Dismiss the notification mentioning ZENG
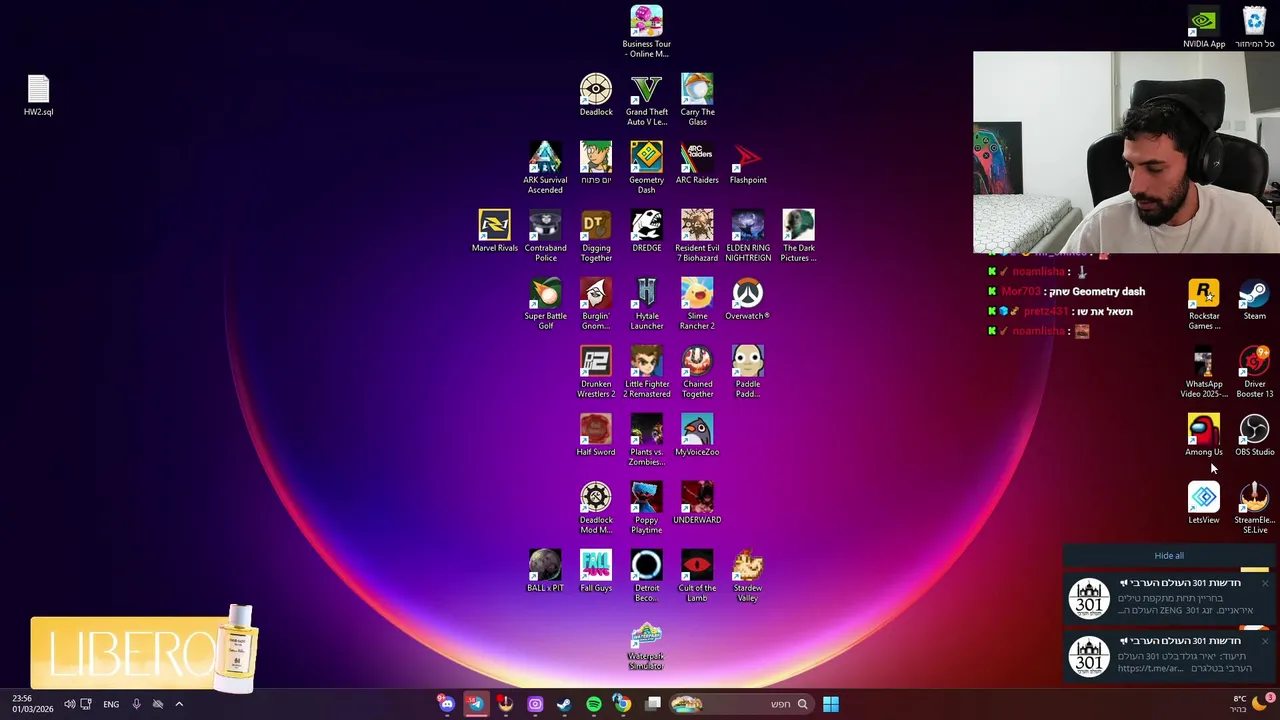This screenshot has height=720, width=1280. [x=1264, y=583]
